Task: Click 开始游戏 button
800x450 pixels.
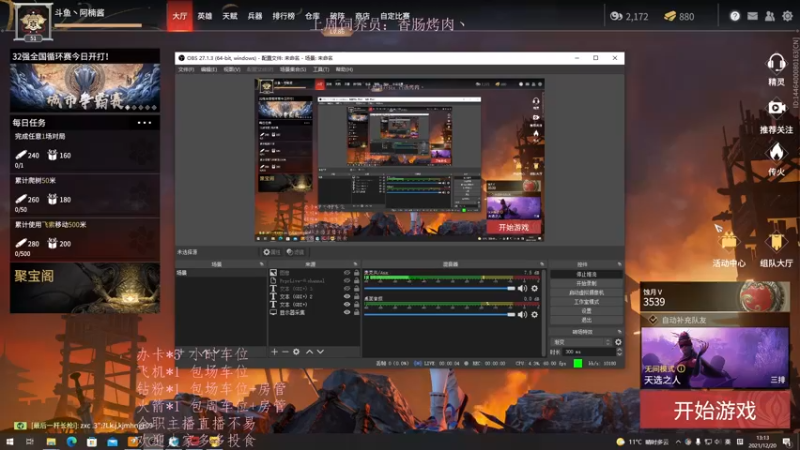Action: [714, 410]
